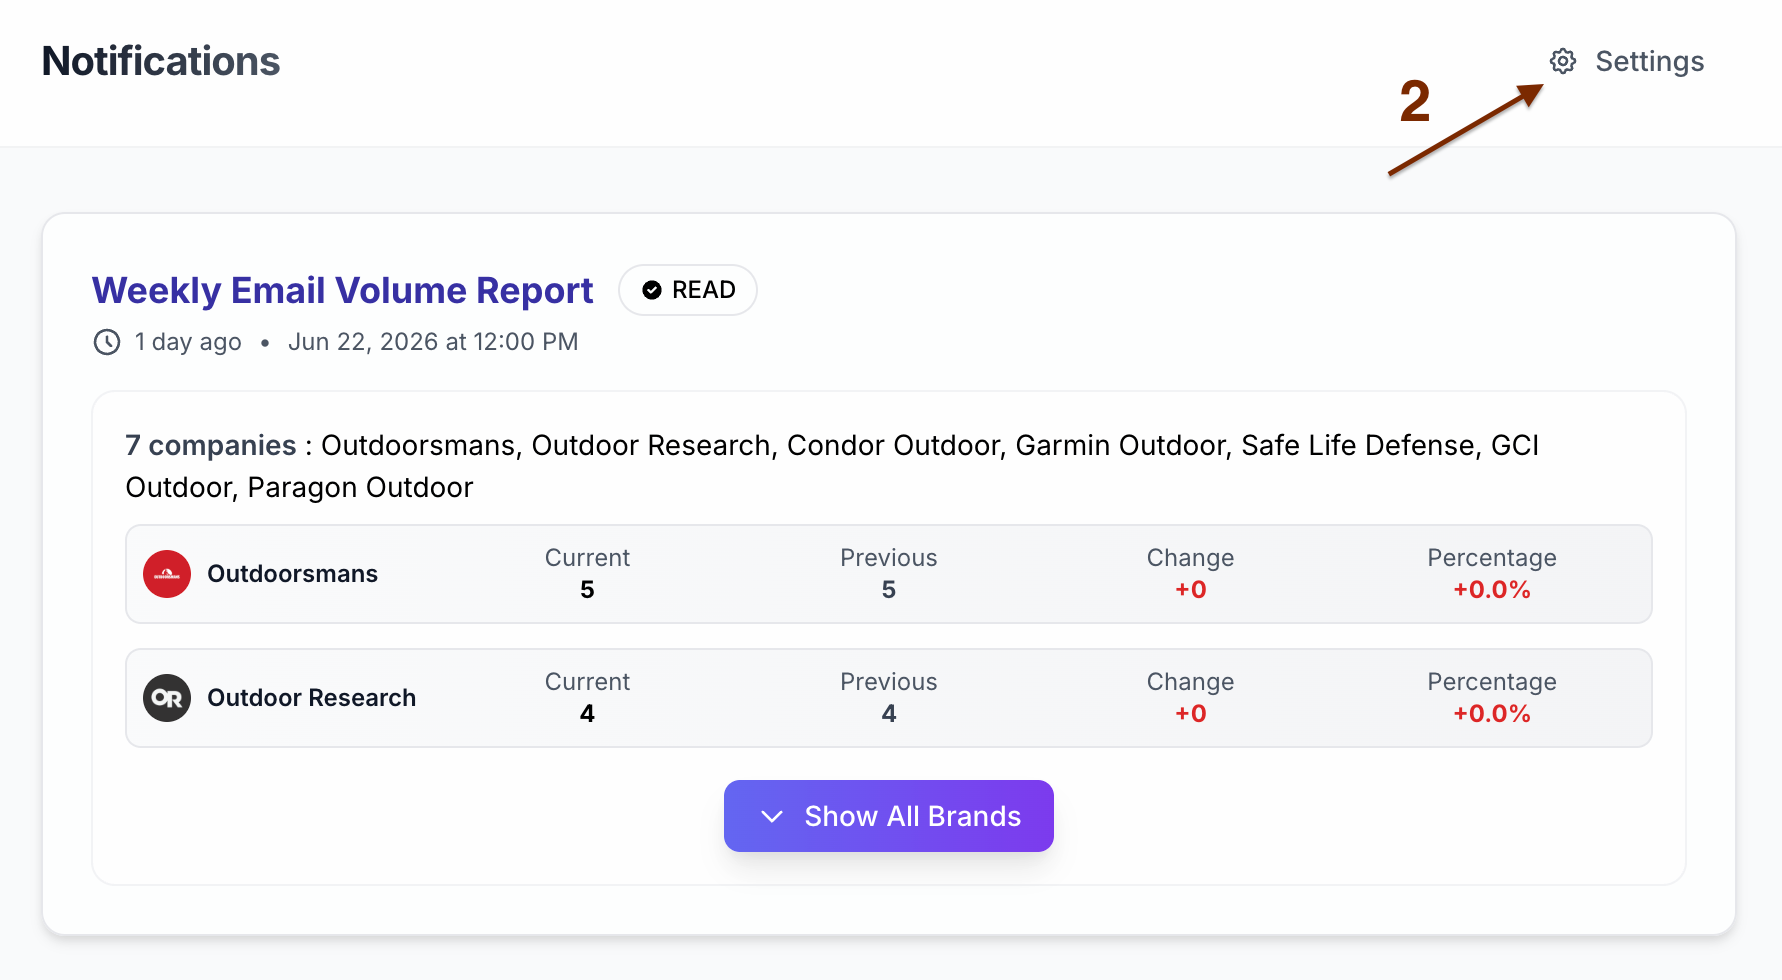Expand the Show All Brands button
The height and width of the screenshot is (980, 1782).
pos(889,816)
